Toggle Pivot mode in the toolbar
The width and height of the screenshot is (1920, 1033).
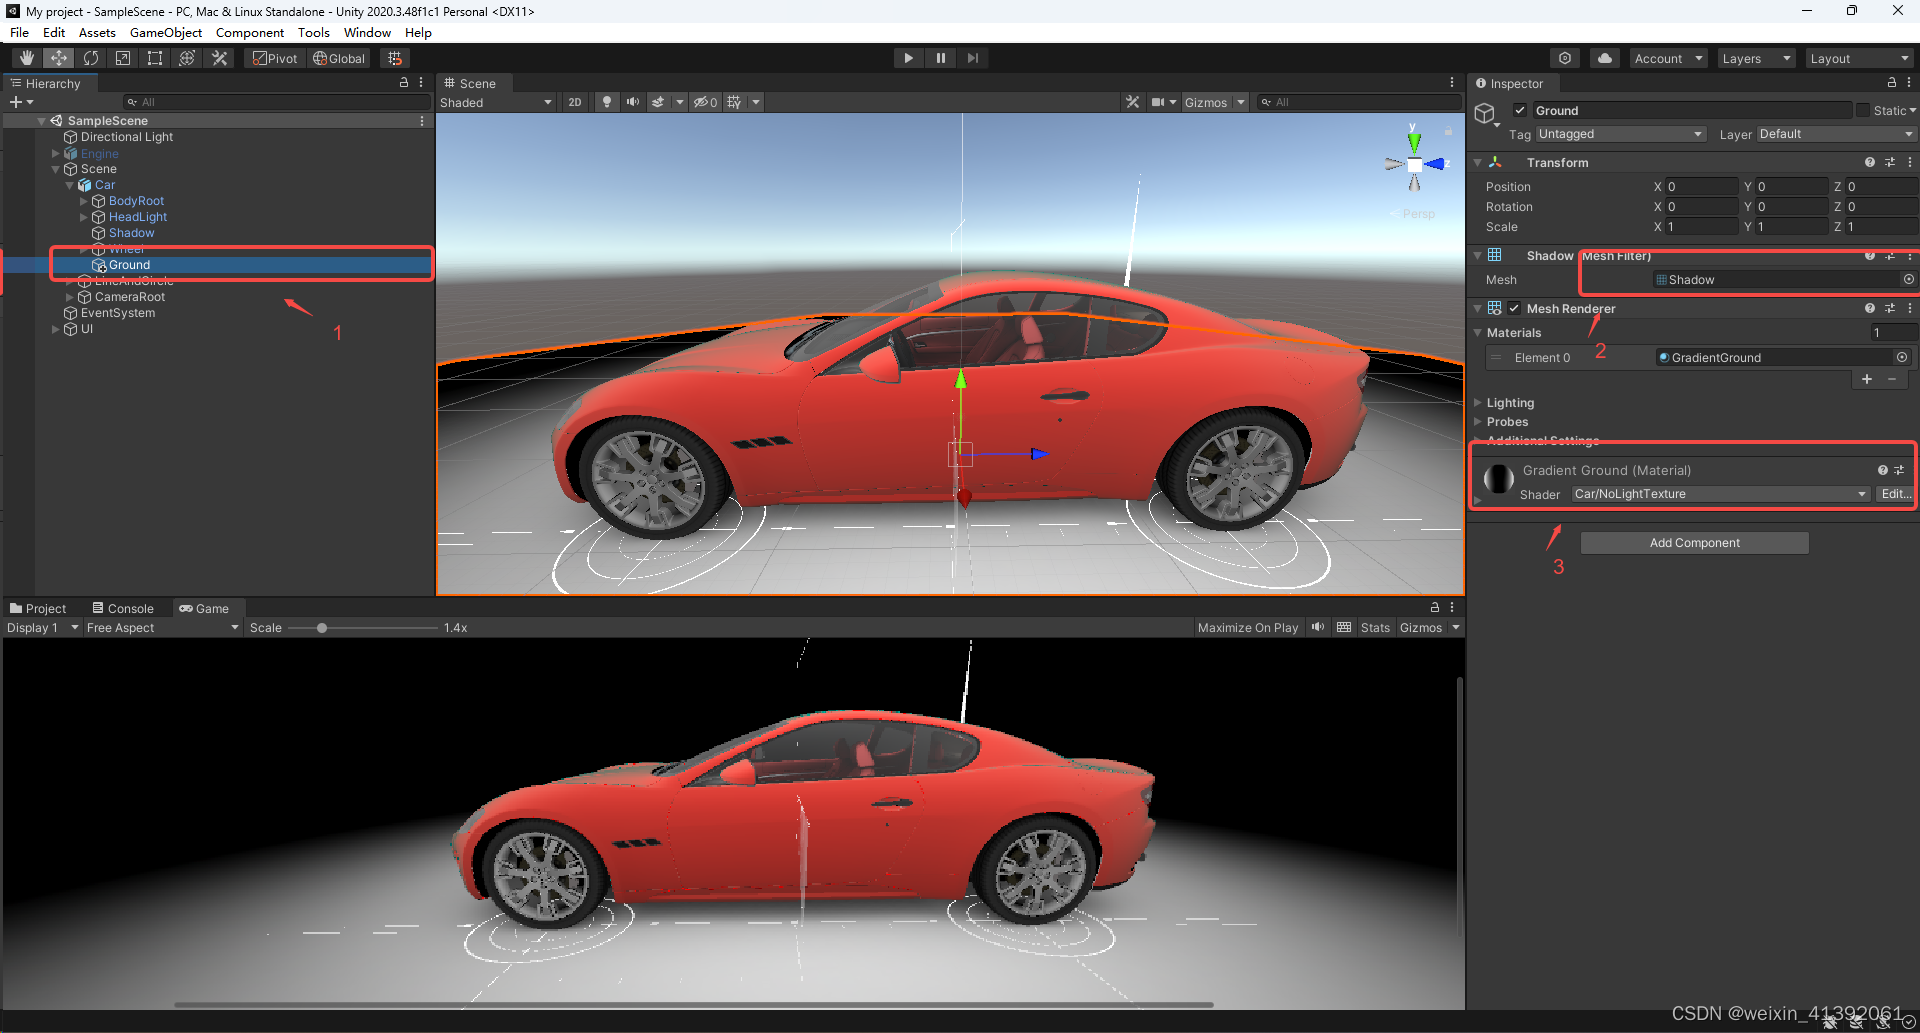[274, 57]
